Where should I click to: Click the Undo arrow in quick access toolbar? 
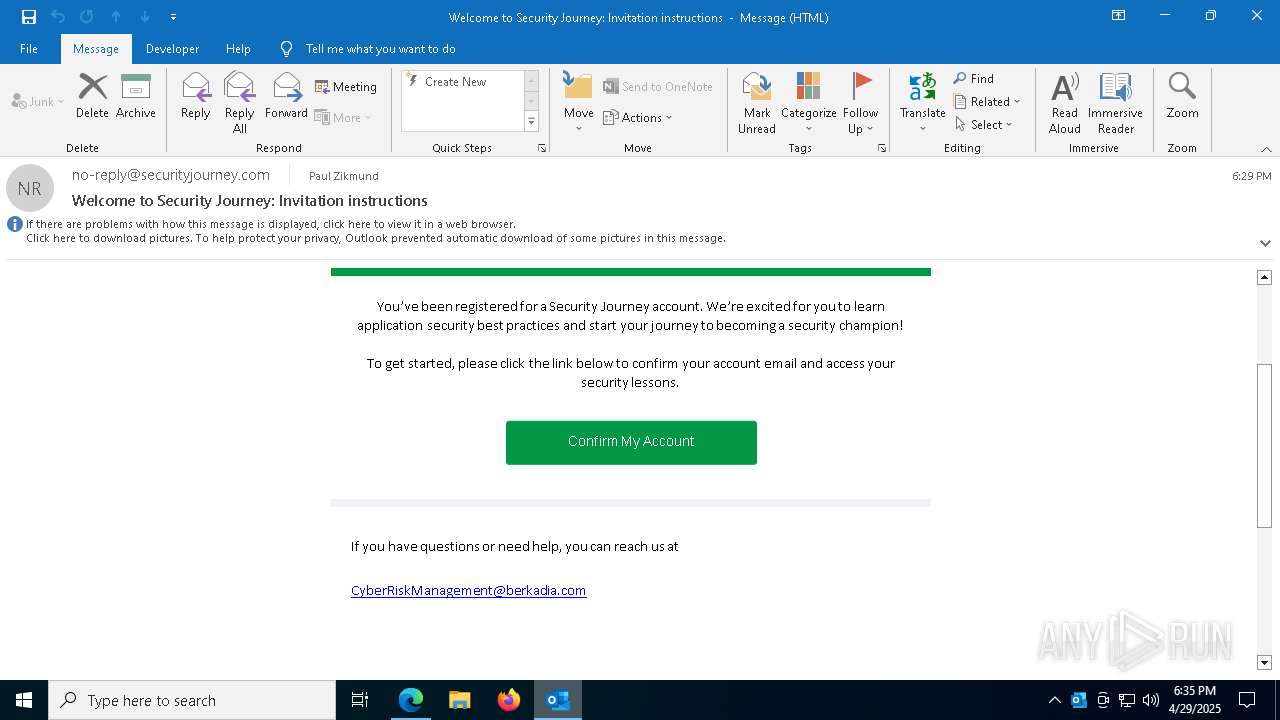pos(58,17)
